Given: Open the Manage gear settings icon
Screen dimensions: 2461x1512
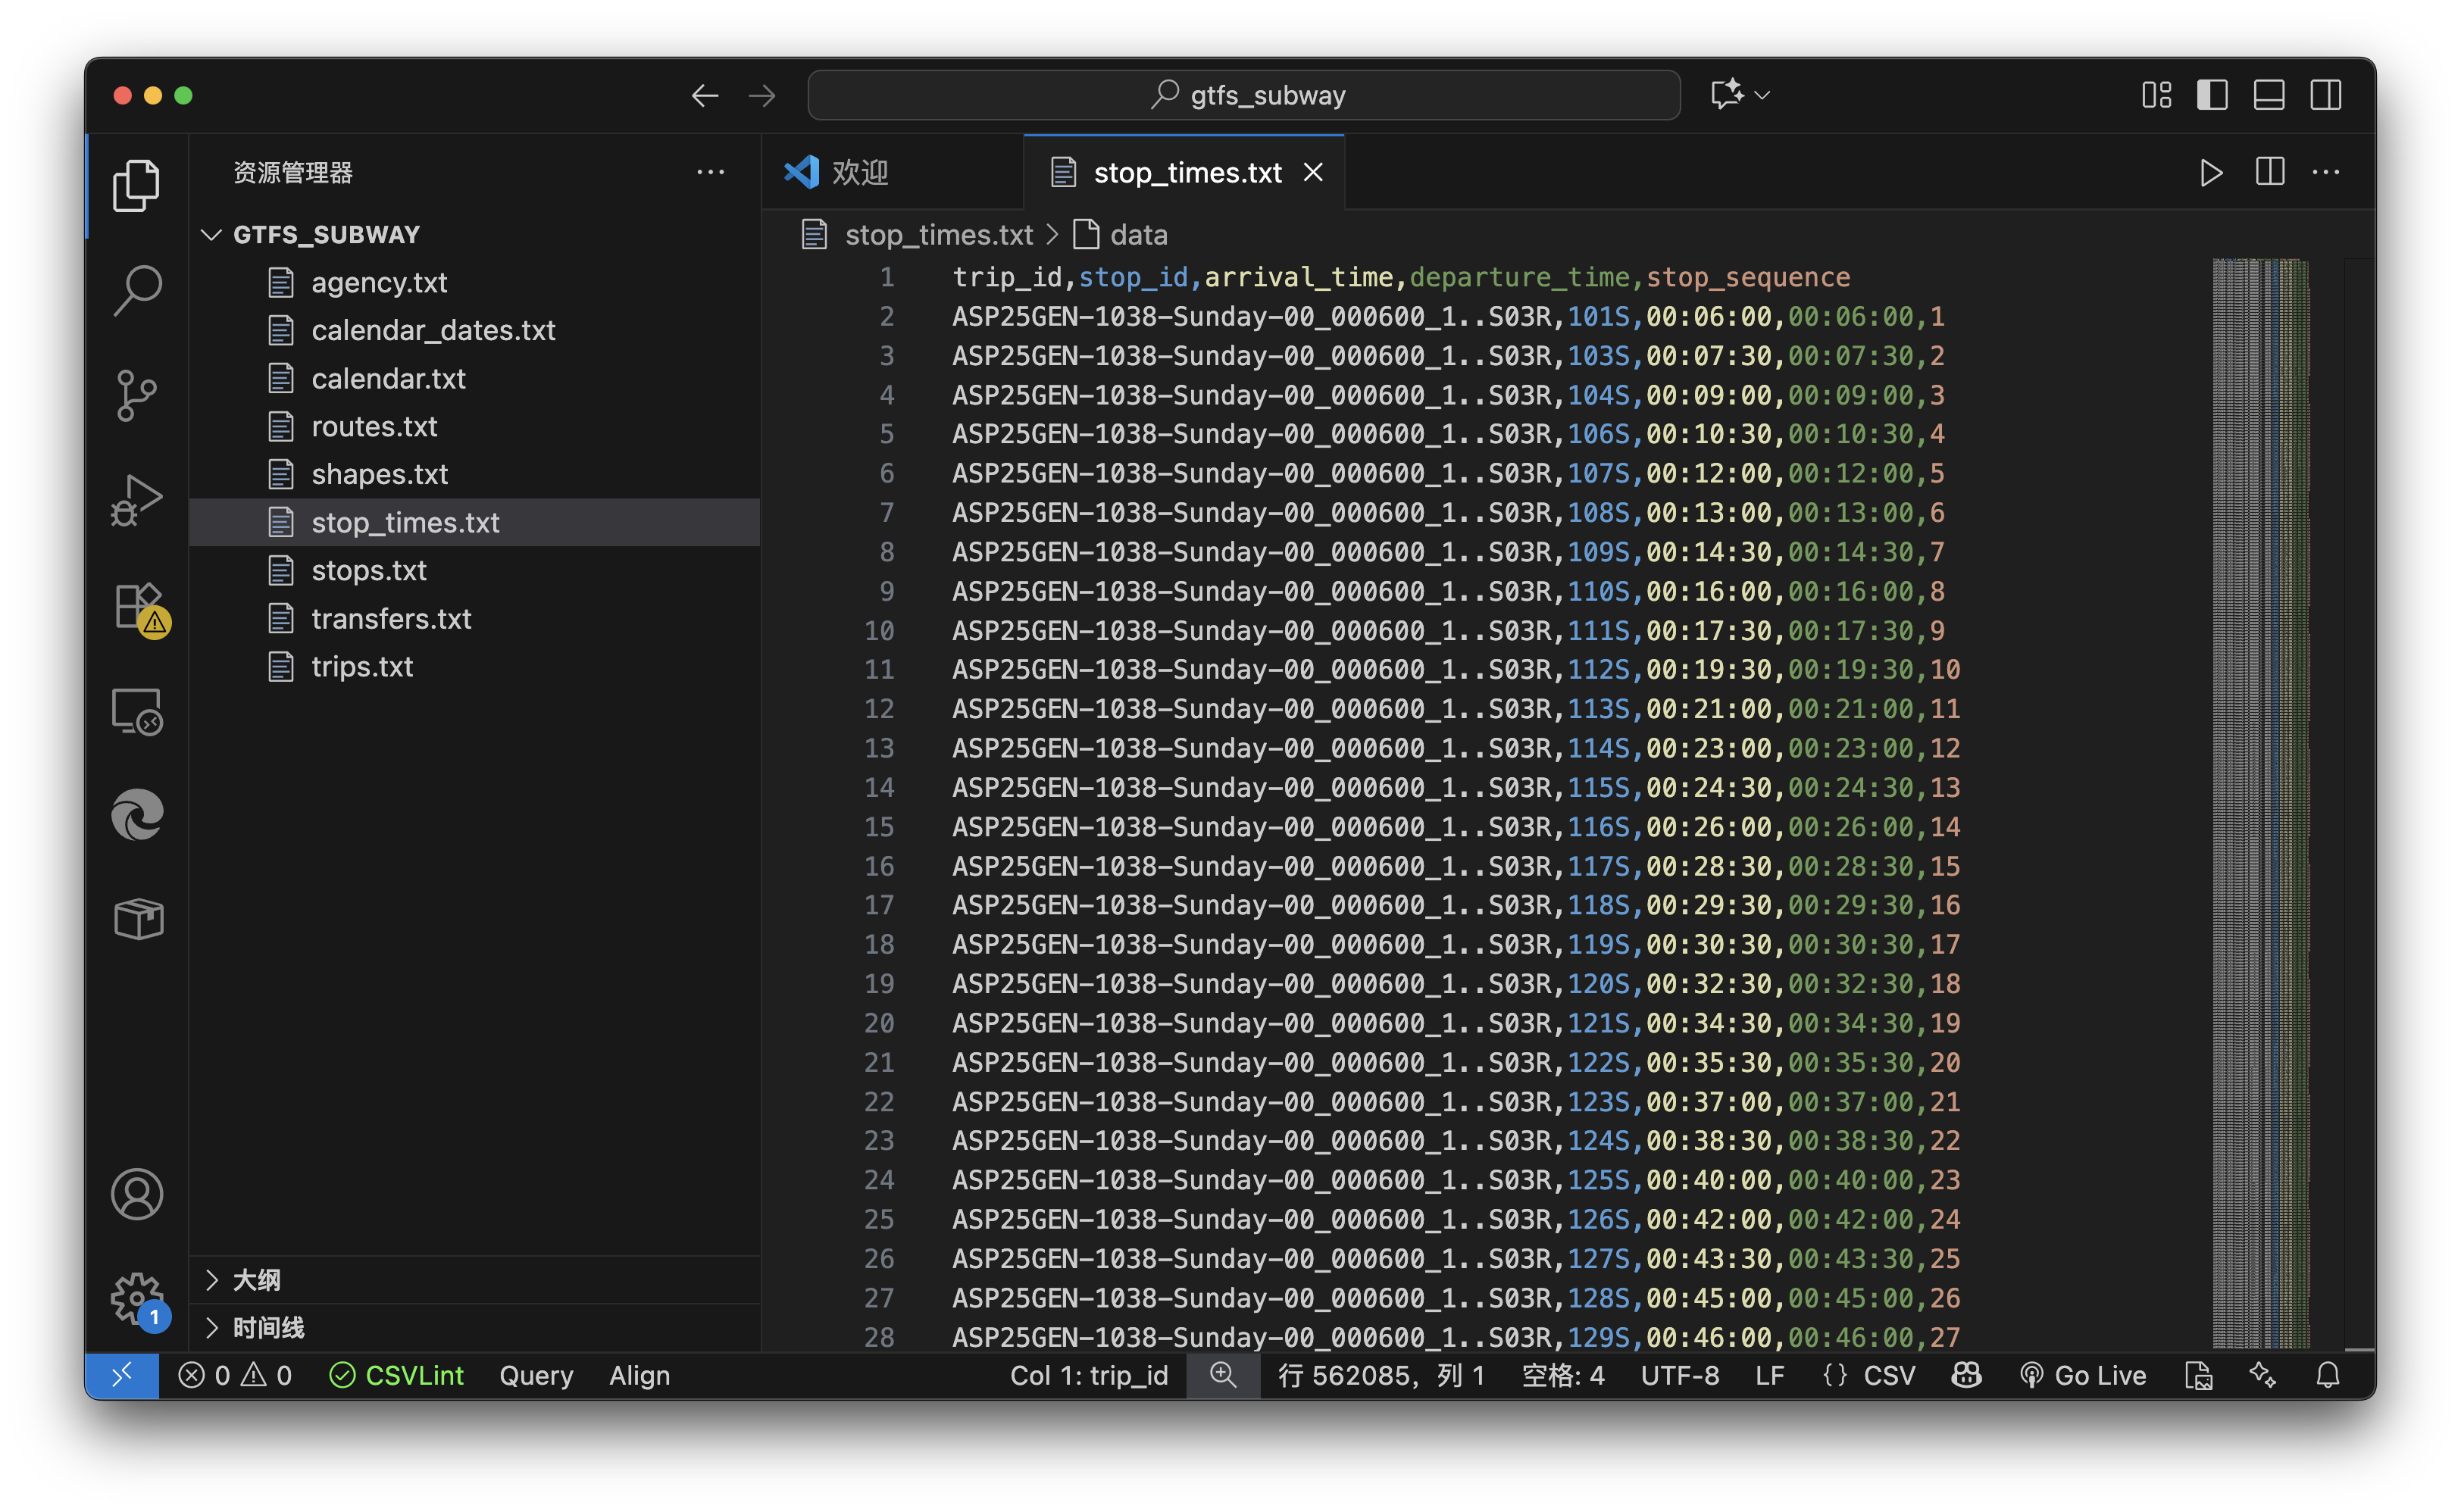Looking at the screenshot, I should click(x=137, y=1298).
